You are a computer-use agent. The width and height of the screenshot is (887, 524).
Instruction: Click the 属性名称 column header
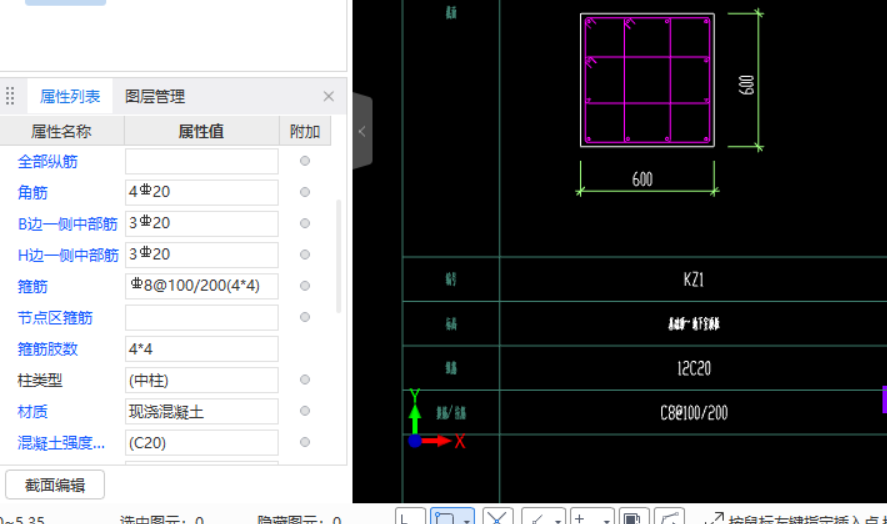tap(62, 131)
